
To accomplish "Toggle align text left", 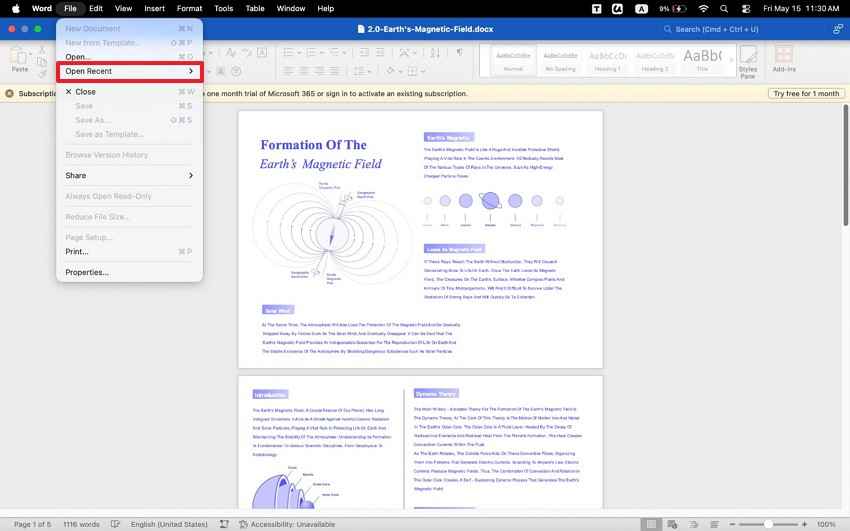I will pos(288,71).
